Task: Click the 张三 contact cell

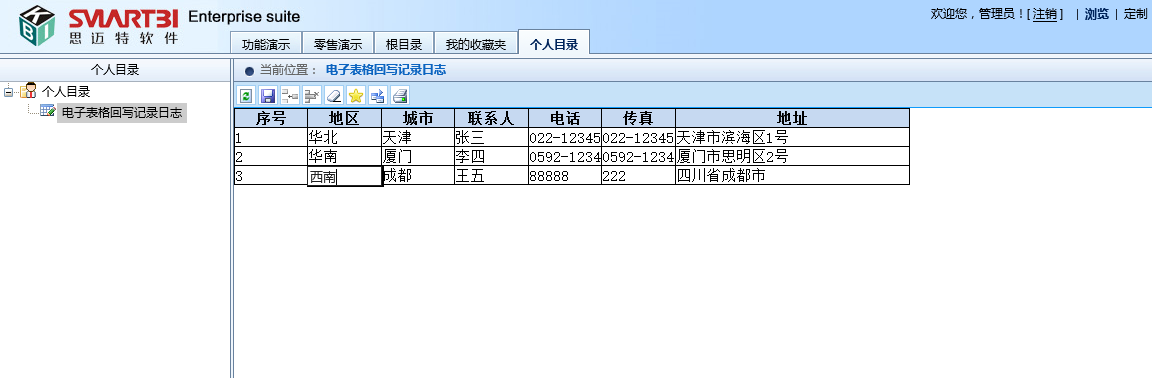Action: 492,137
